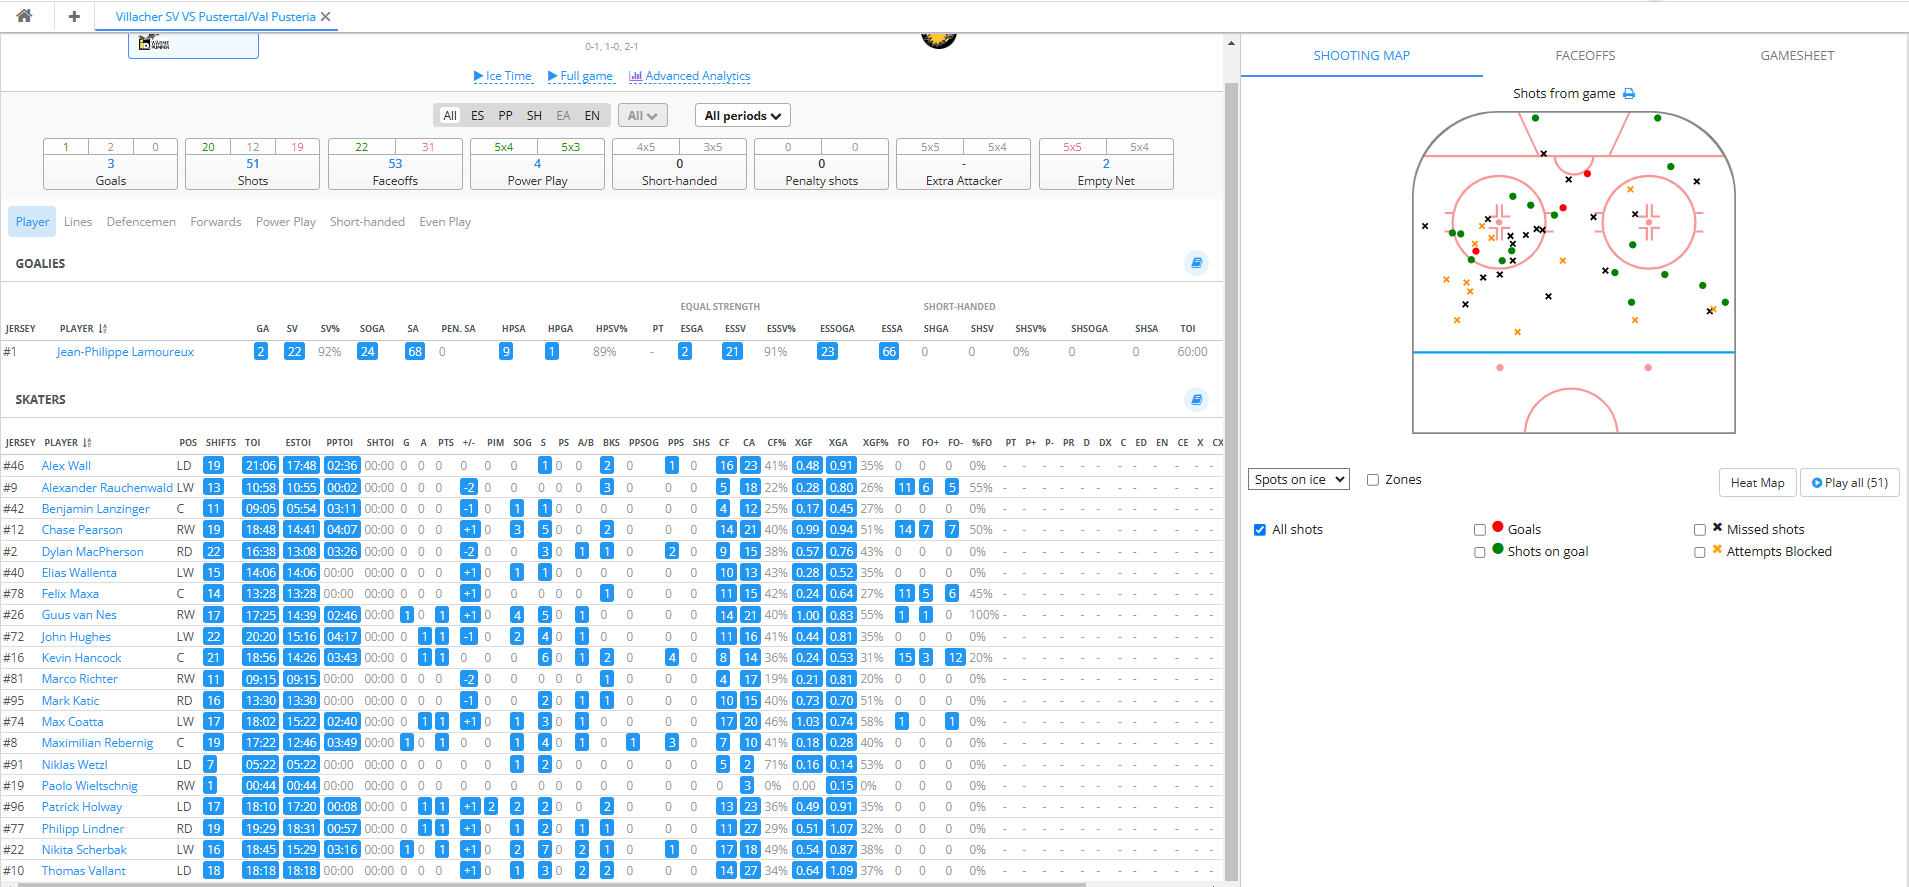
Task: Open the Gamesheet tab
Action: point(1797,56)
